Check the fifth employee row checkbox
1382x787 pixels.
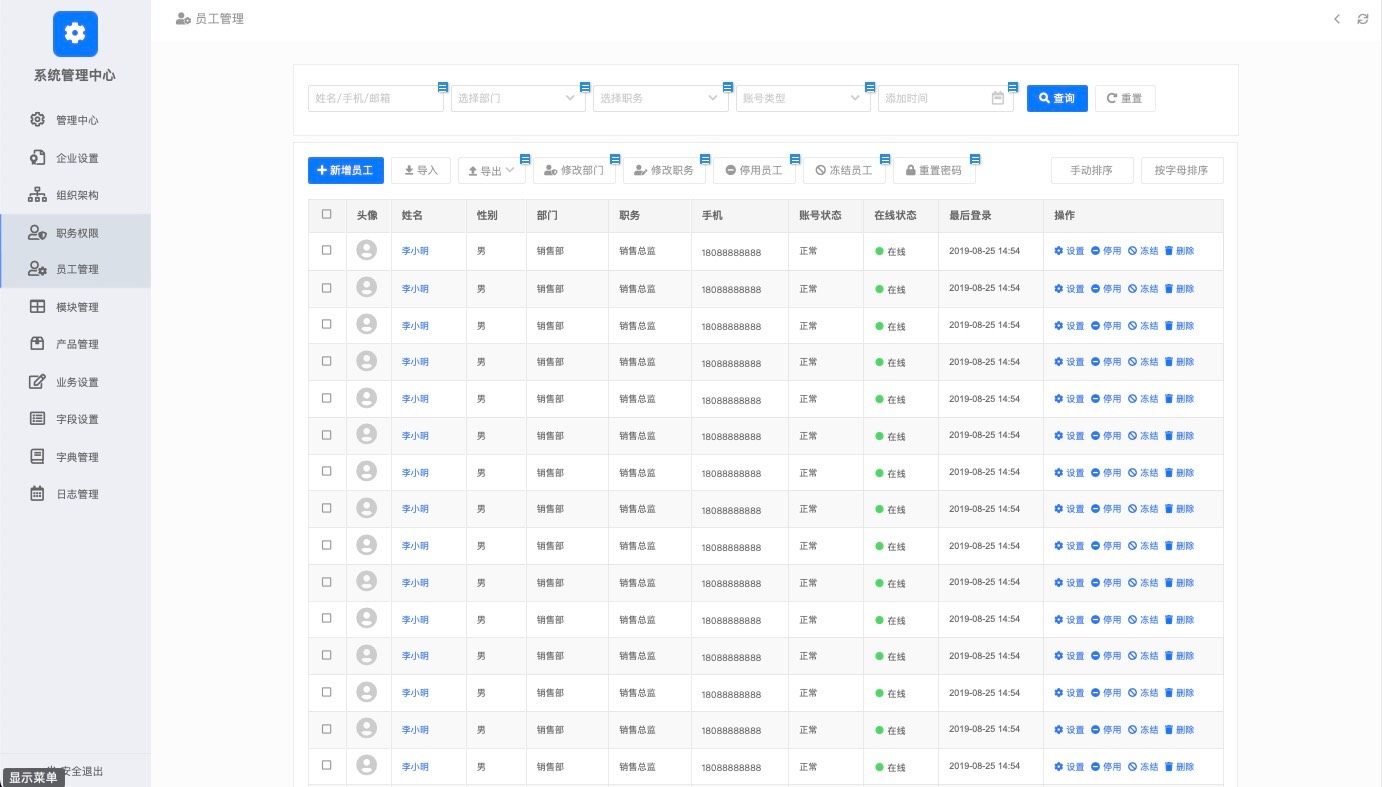tap(327, 398)
